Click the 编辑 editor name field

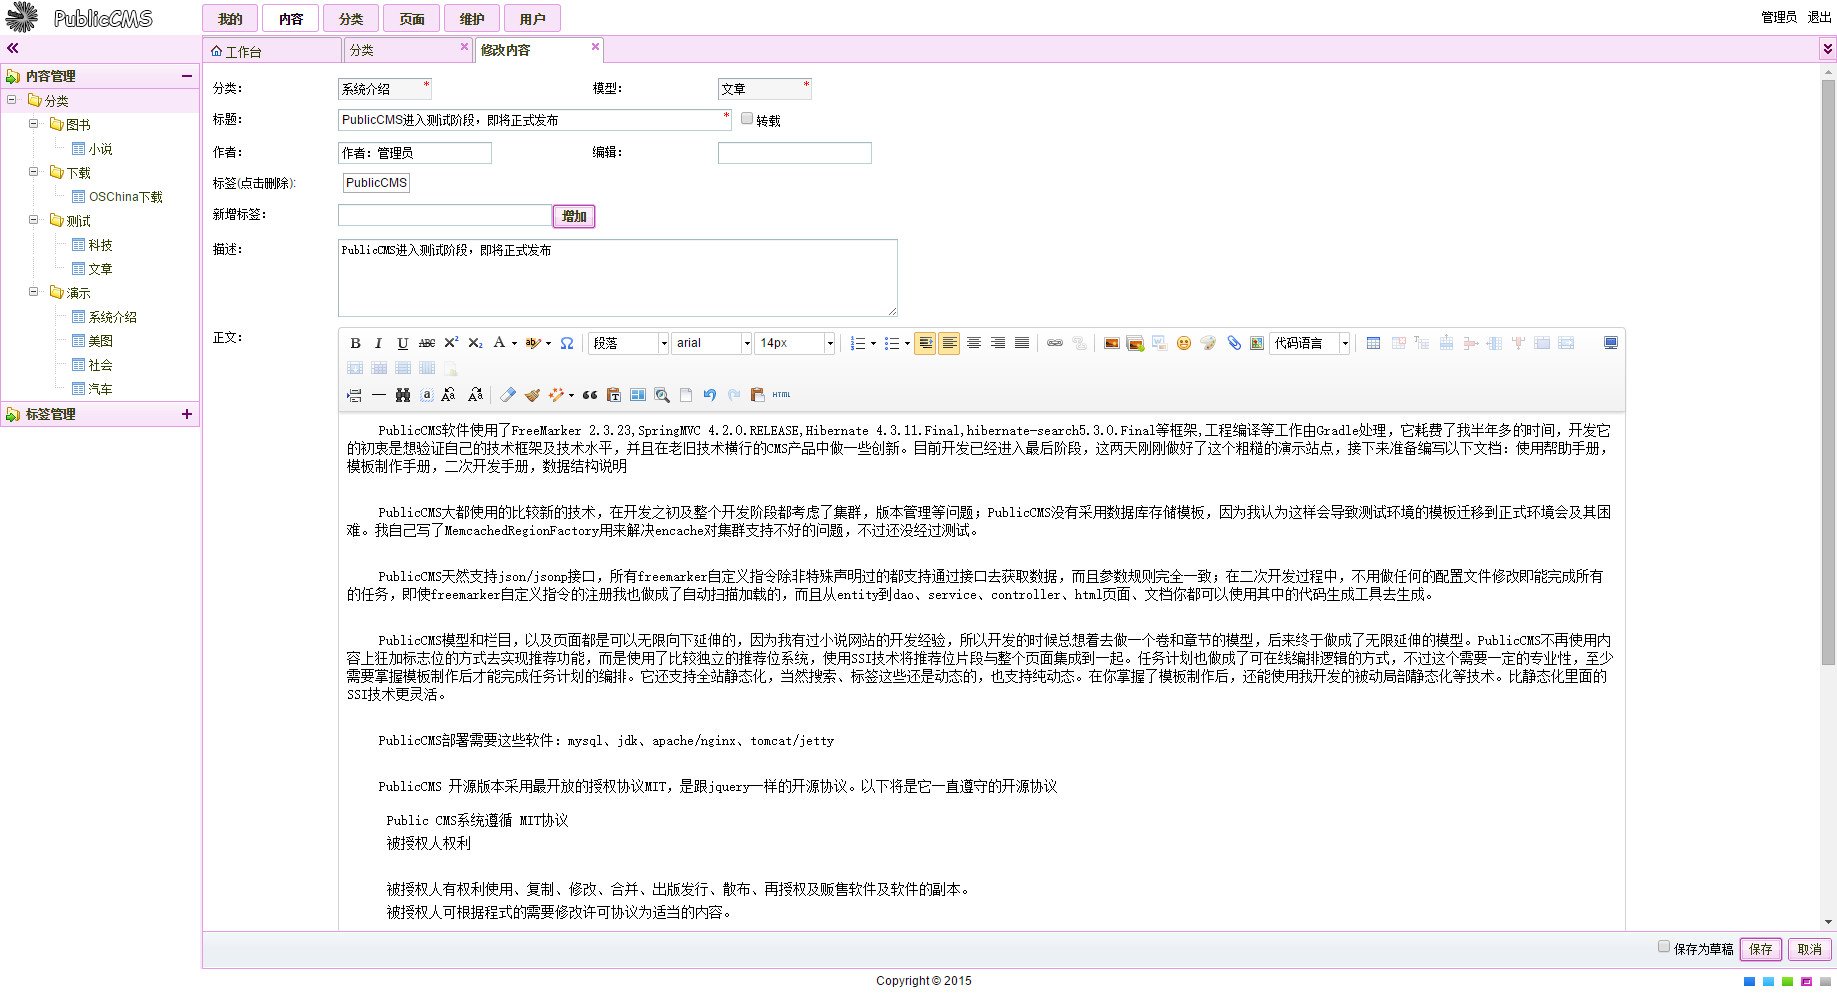pos(795,153)
